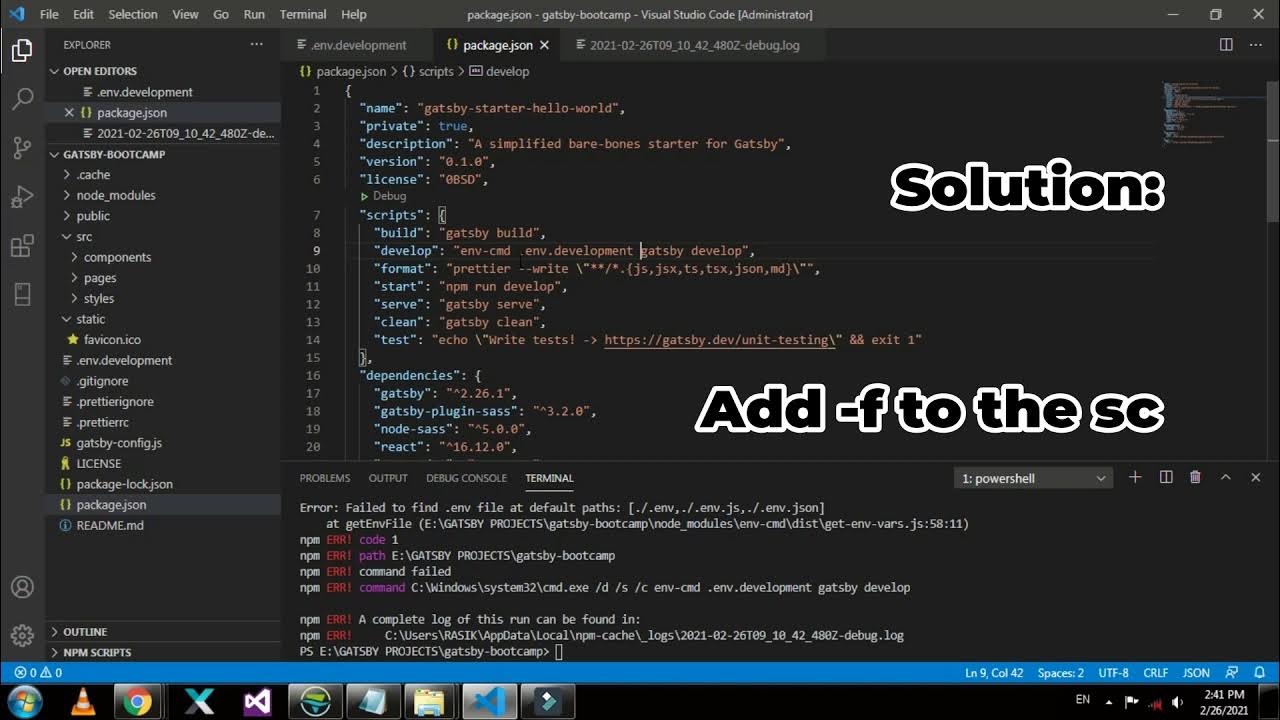Close package.json in Open Editors list
The image size is (1280, 720).
[69, 113]
